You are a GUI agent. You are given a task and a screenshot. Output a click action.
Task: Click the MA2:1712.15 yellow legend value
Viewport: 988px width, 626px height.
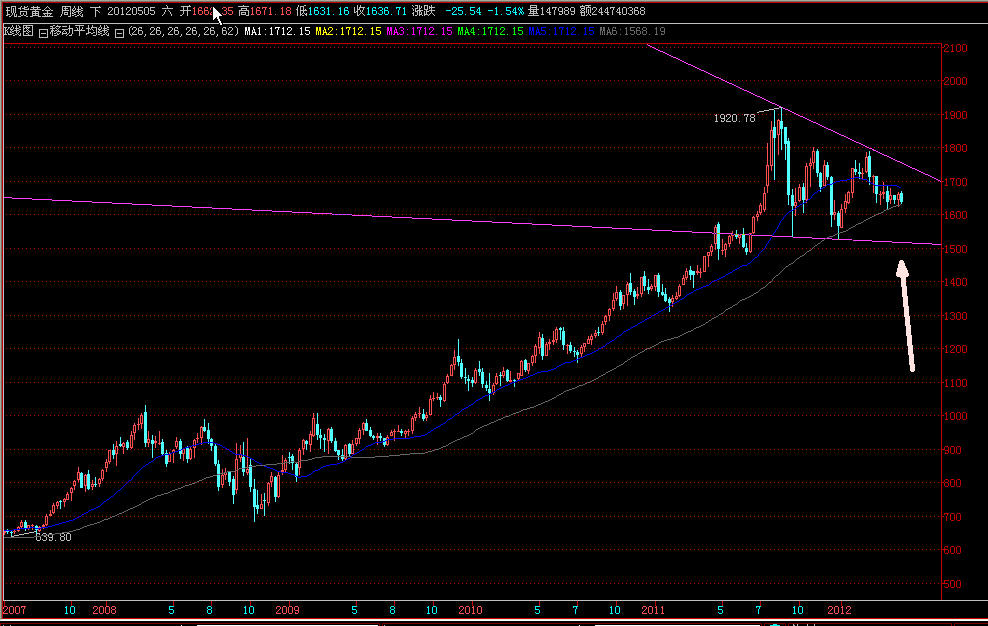[x=348, y=32]
